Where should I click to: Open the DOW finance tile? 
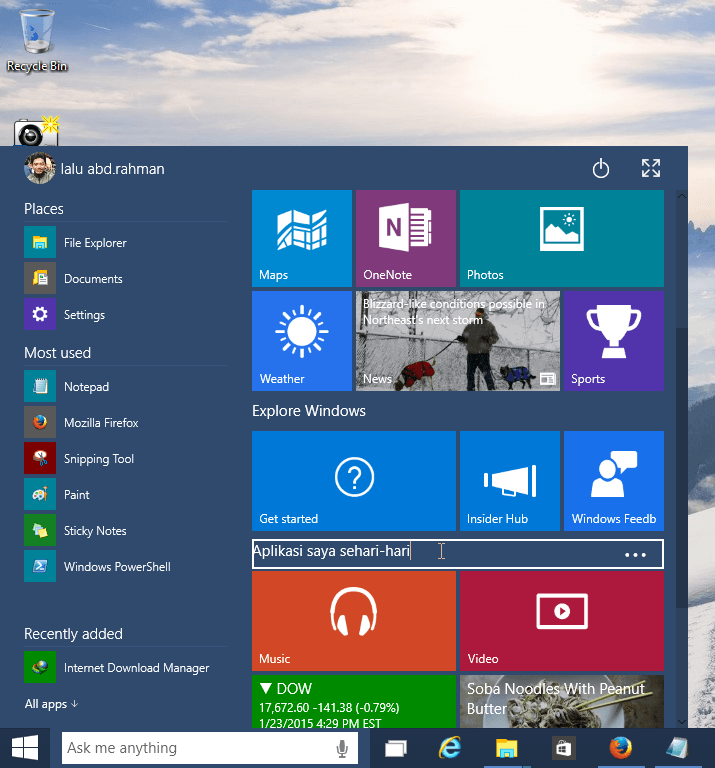tap(354, 701)
